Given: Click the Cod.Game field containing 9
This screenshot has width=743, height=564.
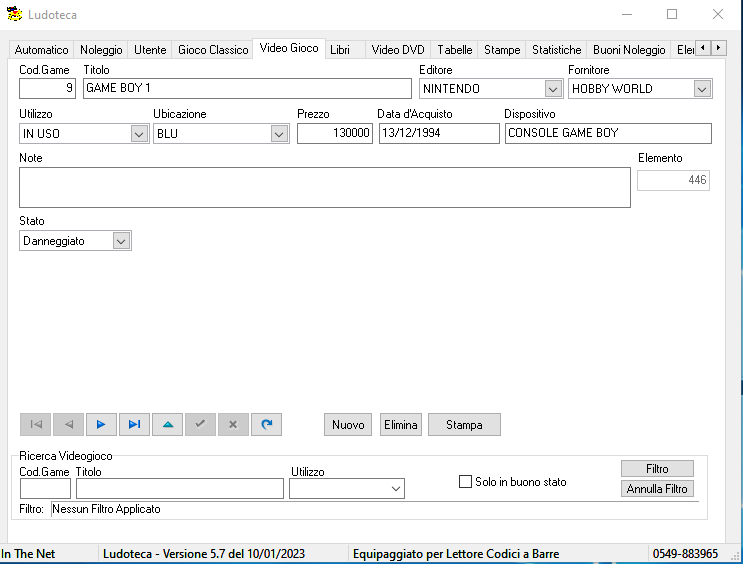Looking at the screenshot, I should click(47, 89).
